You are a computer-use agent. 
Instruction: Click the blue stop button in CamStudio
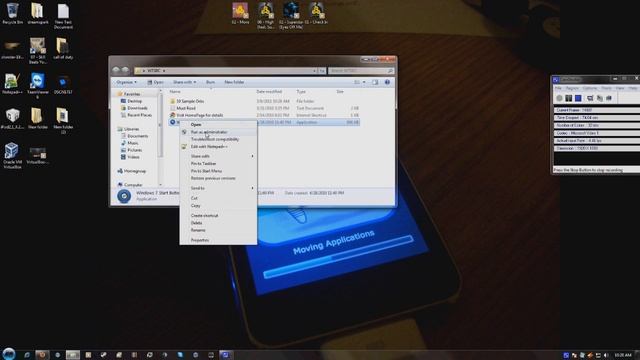[578, 98]
